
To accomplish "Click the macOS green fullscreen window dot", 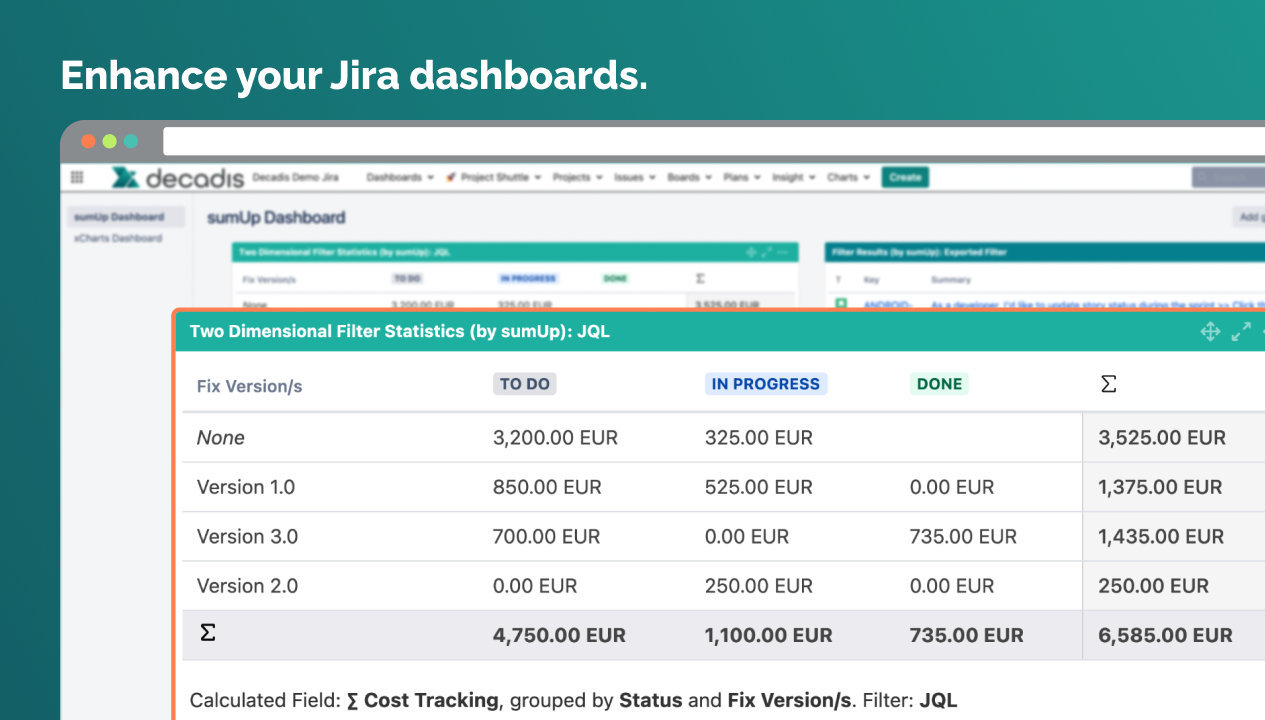I will (x=130, y=141).
